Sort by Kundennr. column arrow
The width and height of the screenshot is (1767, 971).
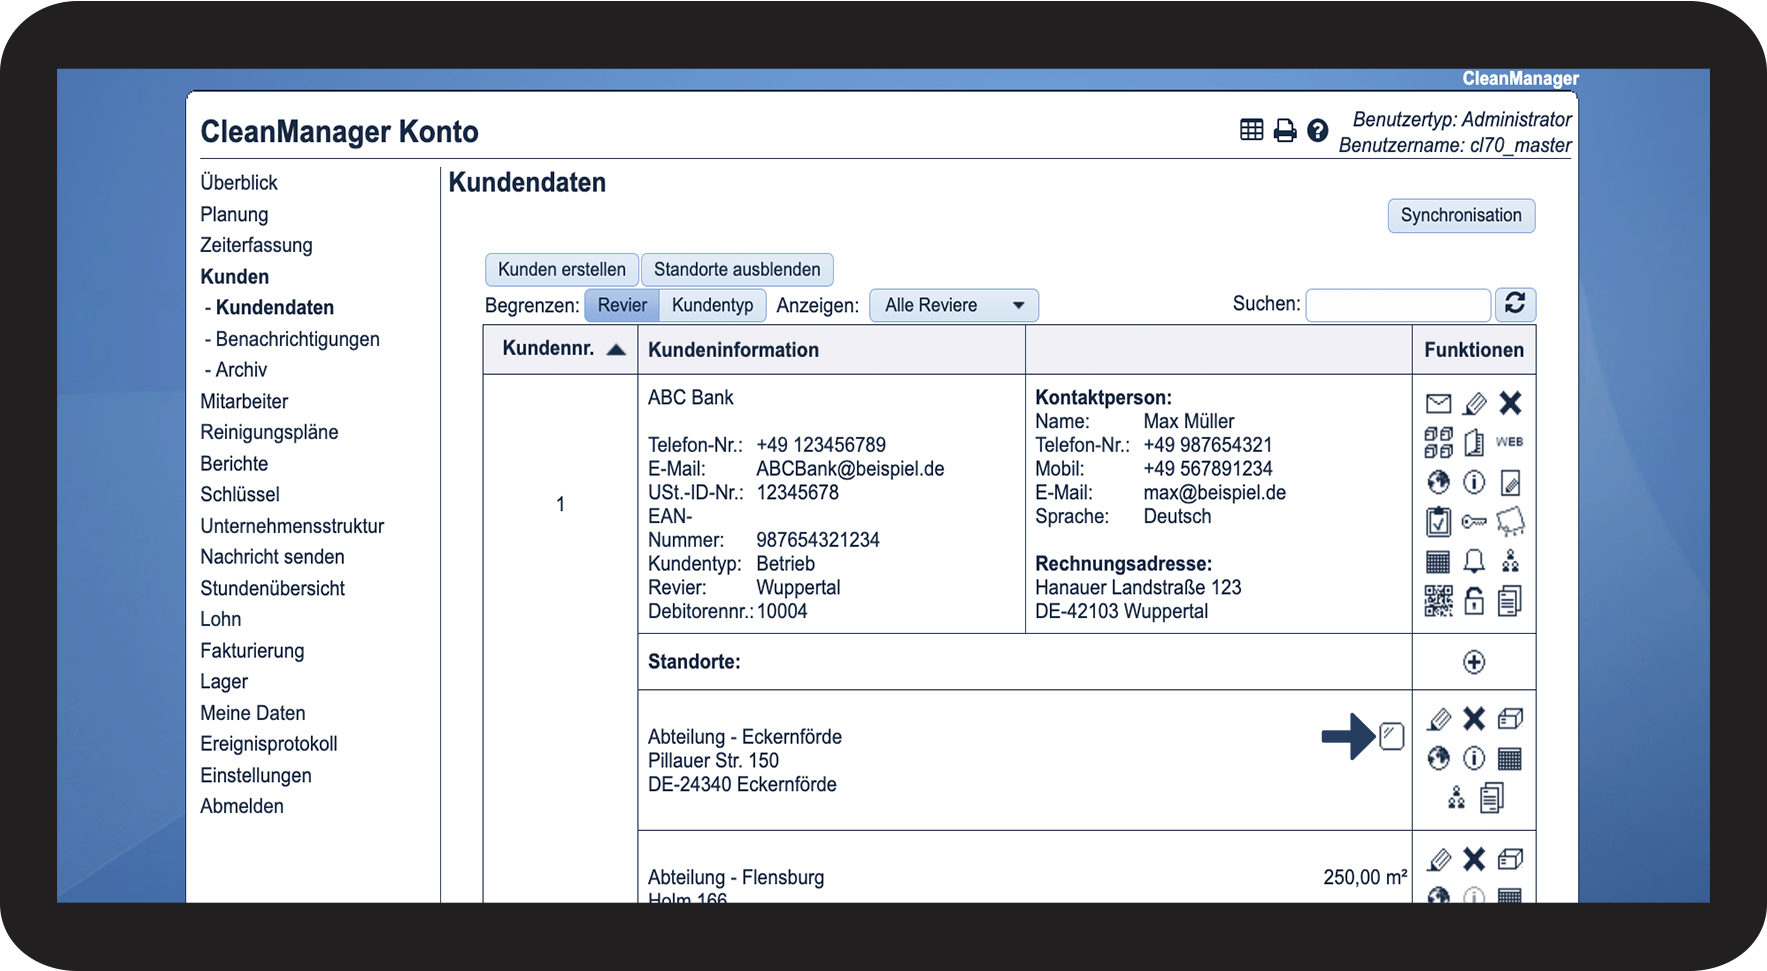[x=616, y=350]
